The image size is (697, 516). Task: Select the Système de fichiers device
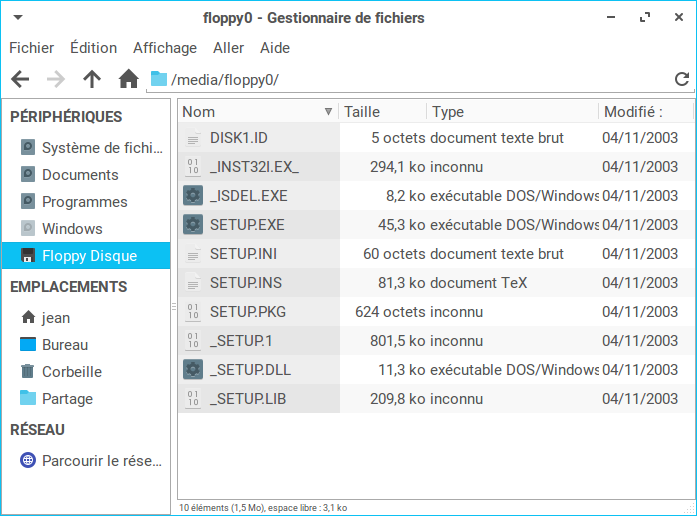tap(100, 148)
